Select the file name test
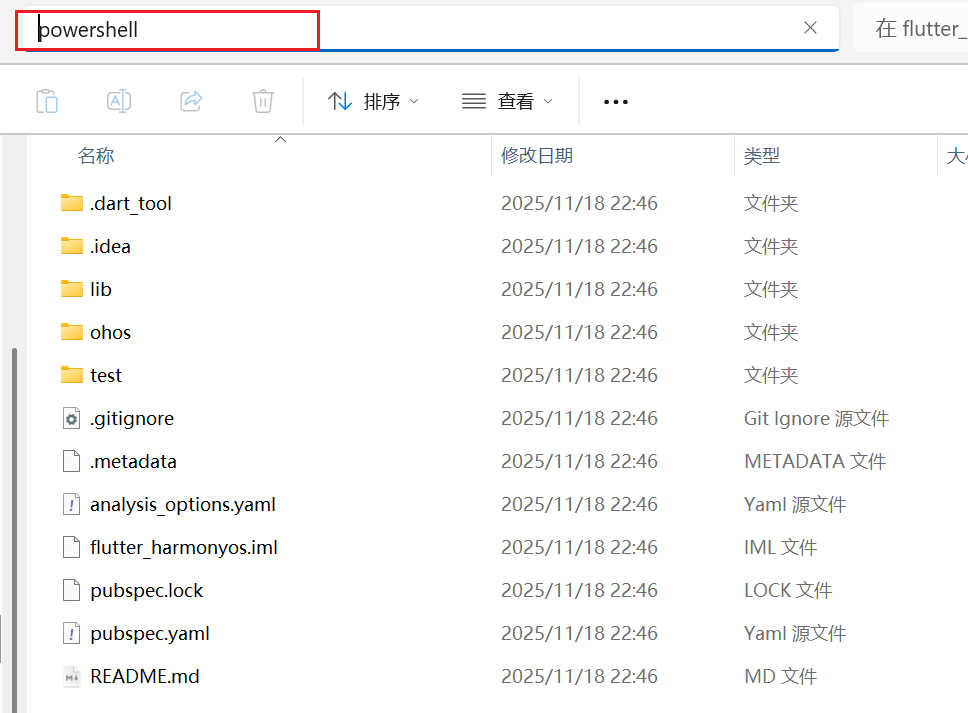Screen dimensions: 968x713 (x=106, y=375)
